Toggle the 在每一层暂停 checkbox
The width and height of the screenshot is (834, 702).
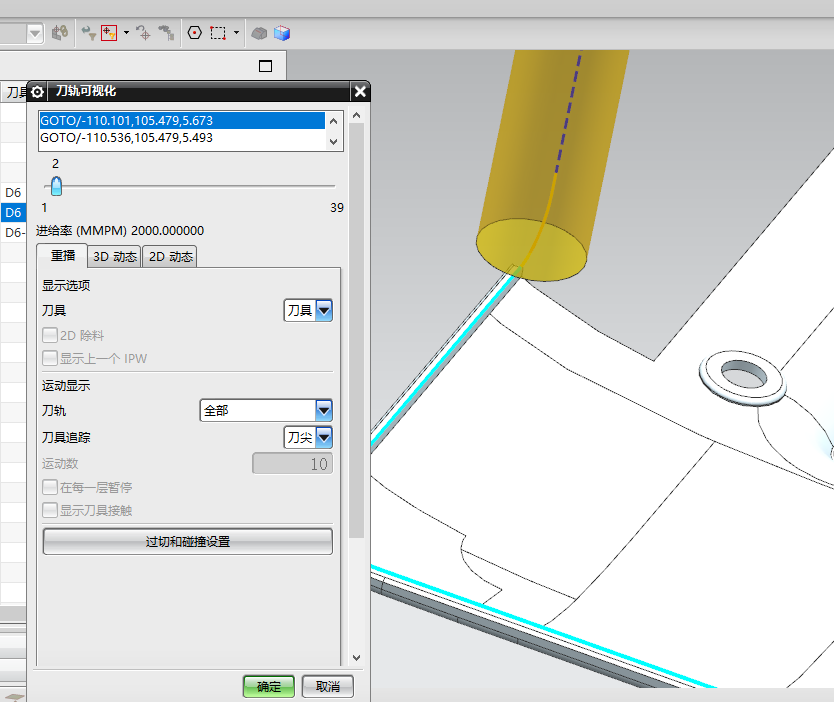(50, 487)
